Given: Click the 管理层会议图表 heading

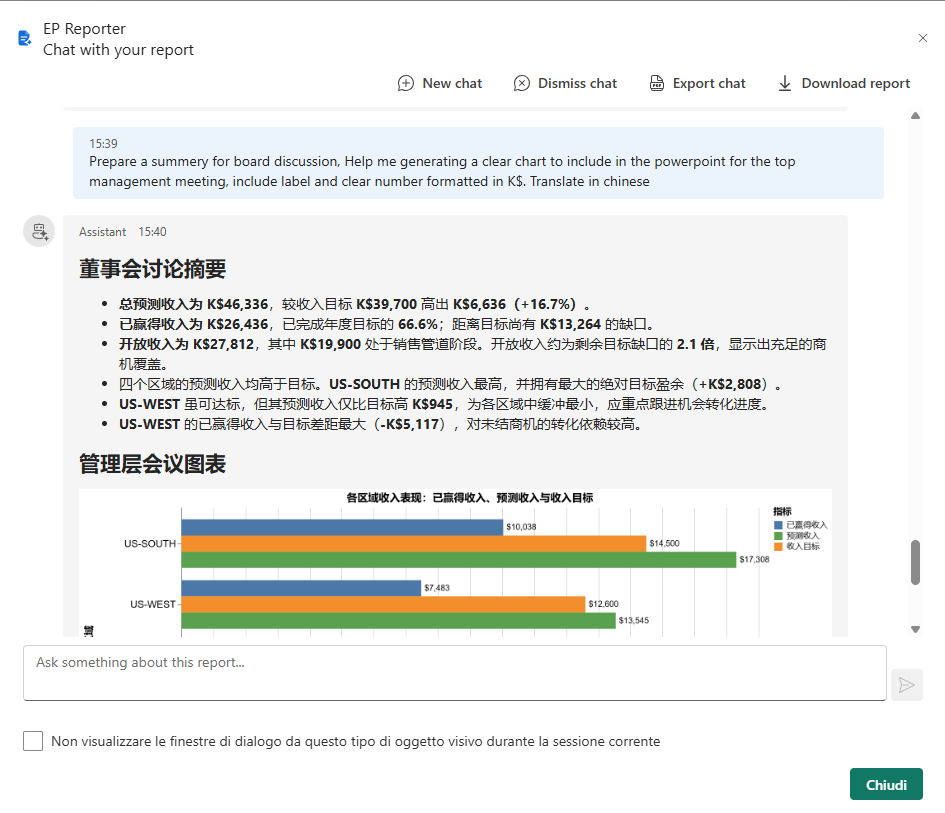Looking at the screenshot, I should pyautogui.click(x=152, y=464).
